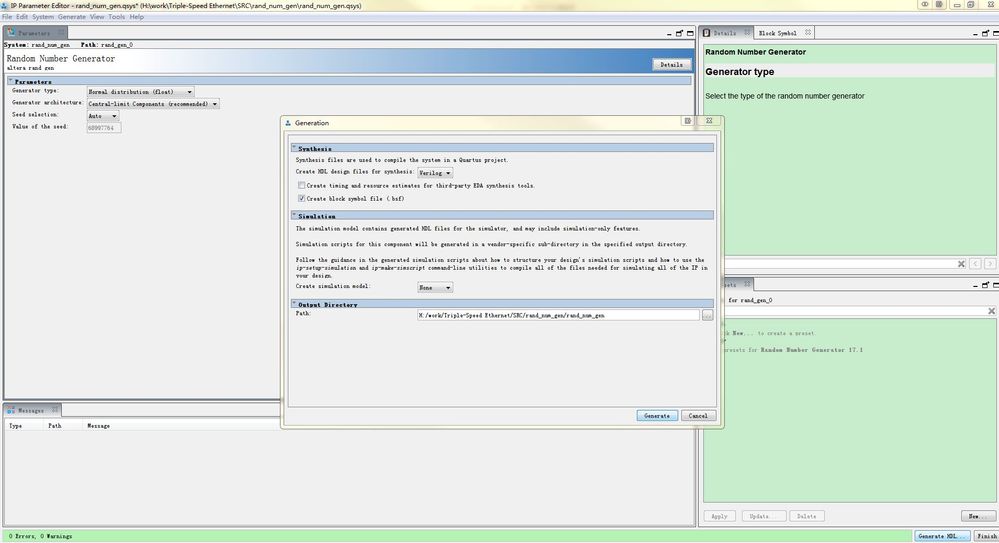Open the Generate menu

coord(71,17)
